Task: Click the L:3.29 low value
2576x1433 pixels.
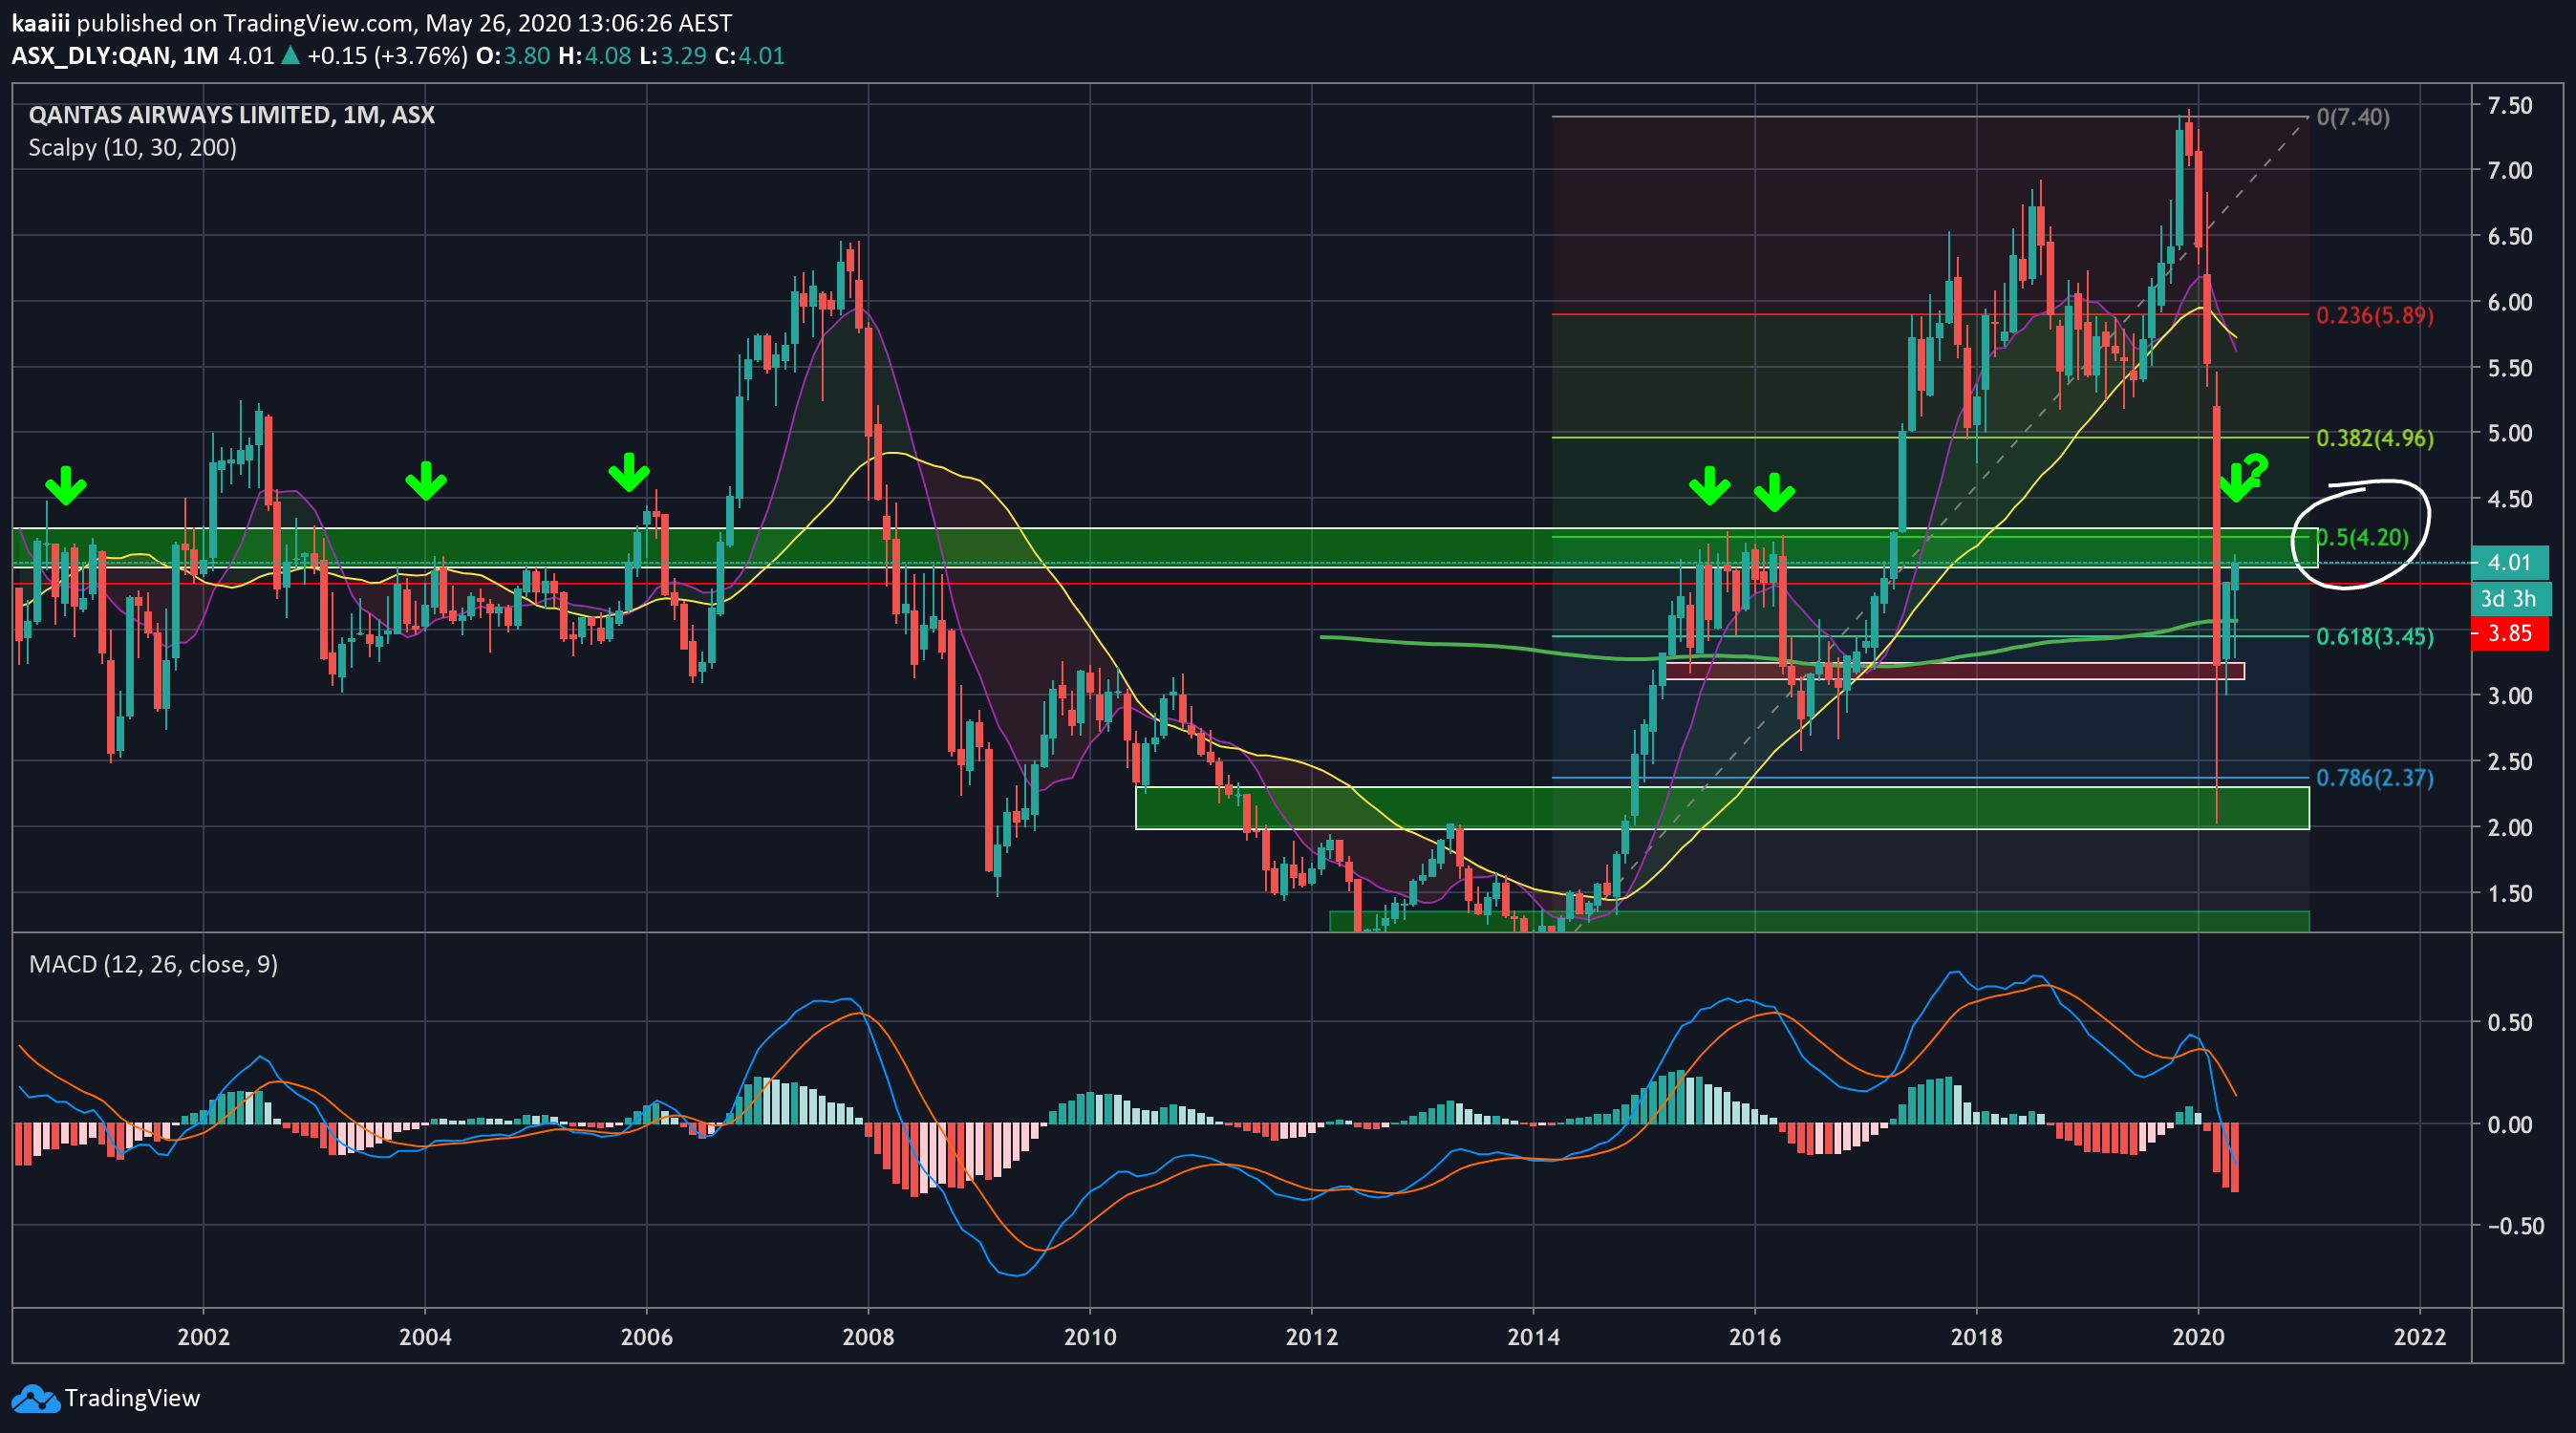Action: click(673, 56)
